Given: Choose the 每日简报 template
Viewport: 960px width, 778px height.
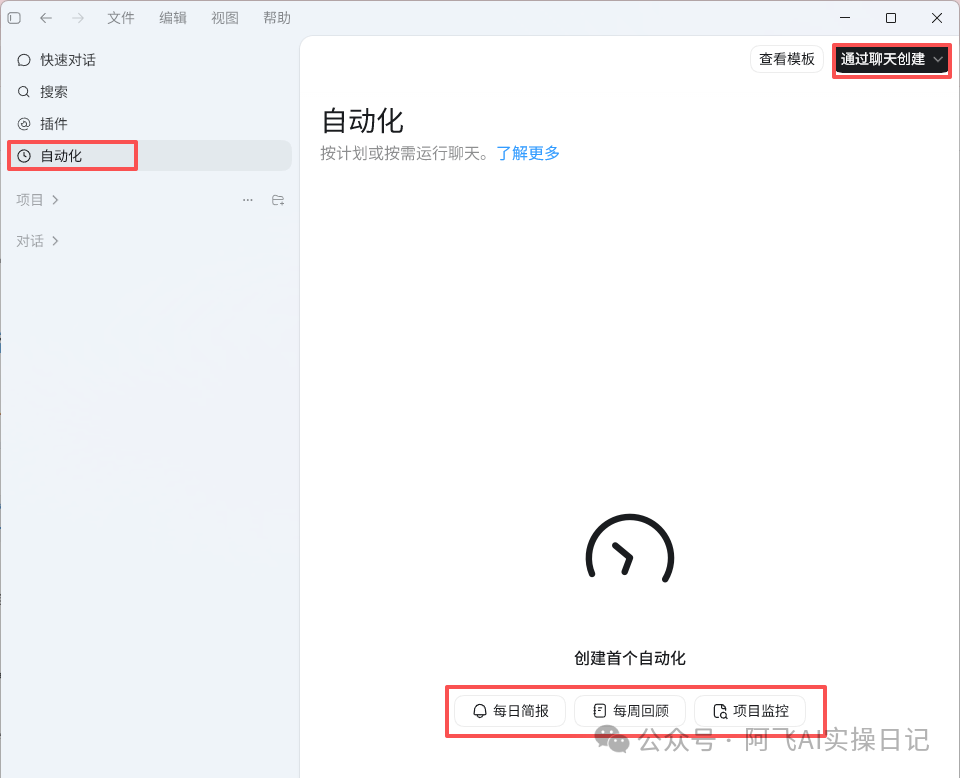Looking at the screenshot, I should [510, 711].
